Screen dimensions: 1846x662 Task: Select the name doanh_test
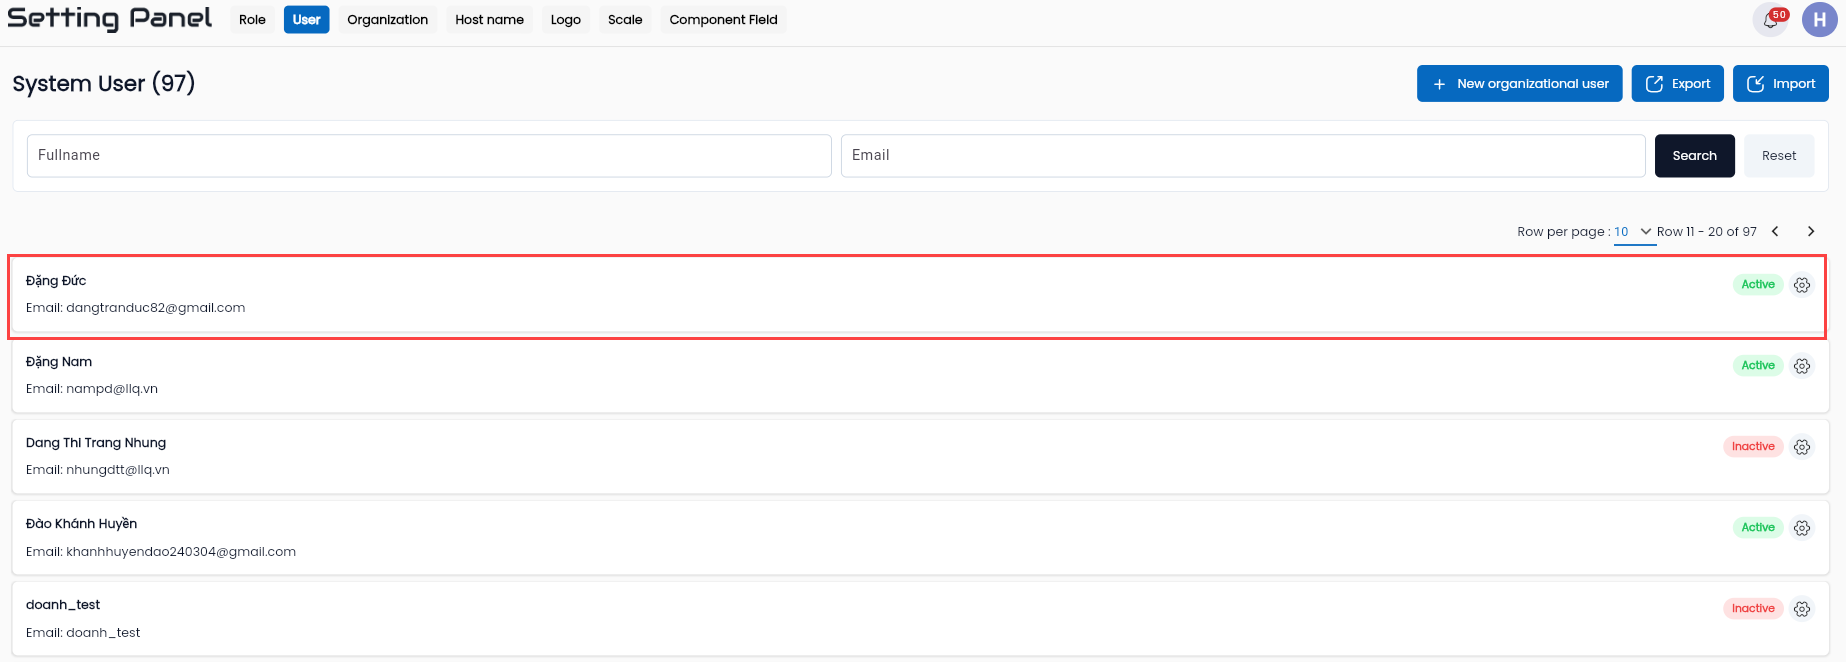(x=63, y=605)
